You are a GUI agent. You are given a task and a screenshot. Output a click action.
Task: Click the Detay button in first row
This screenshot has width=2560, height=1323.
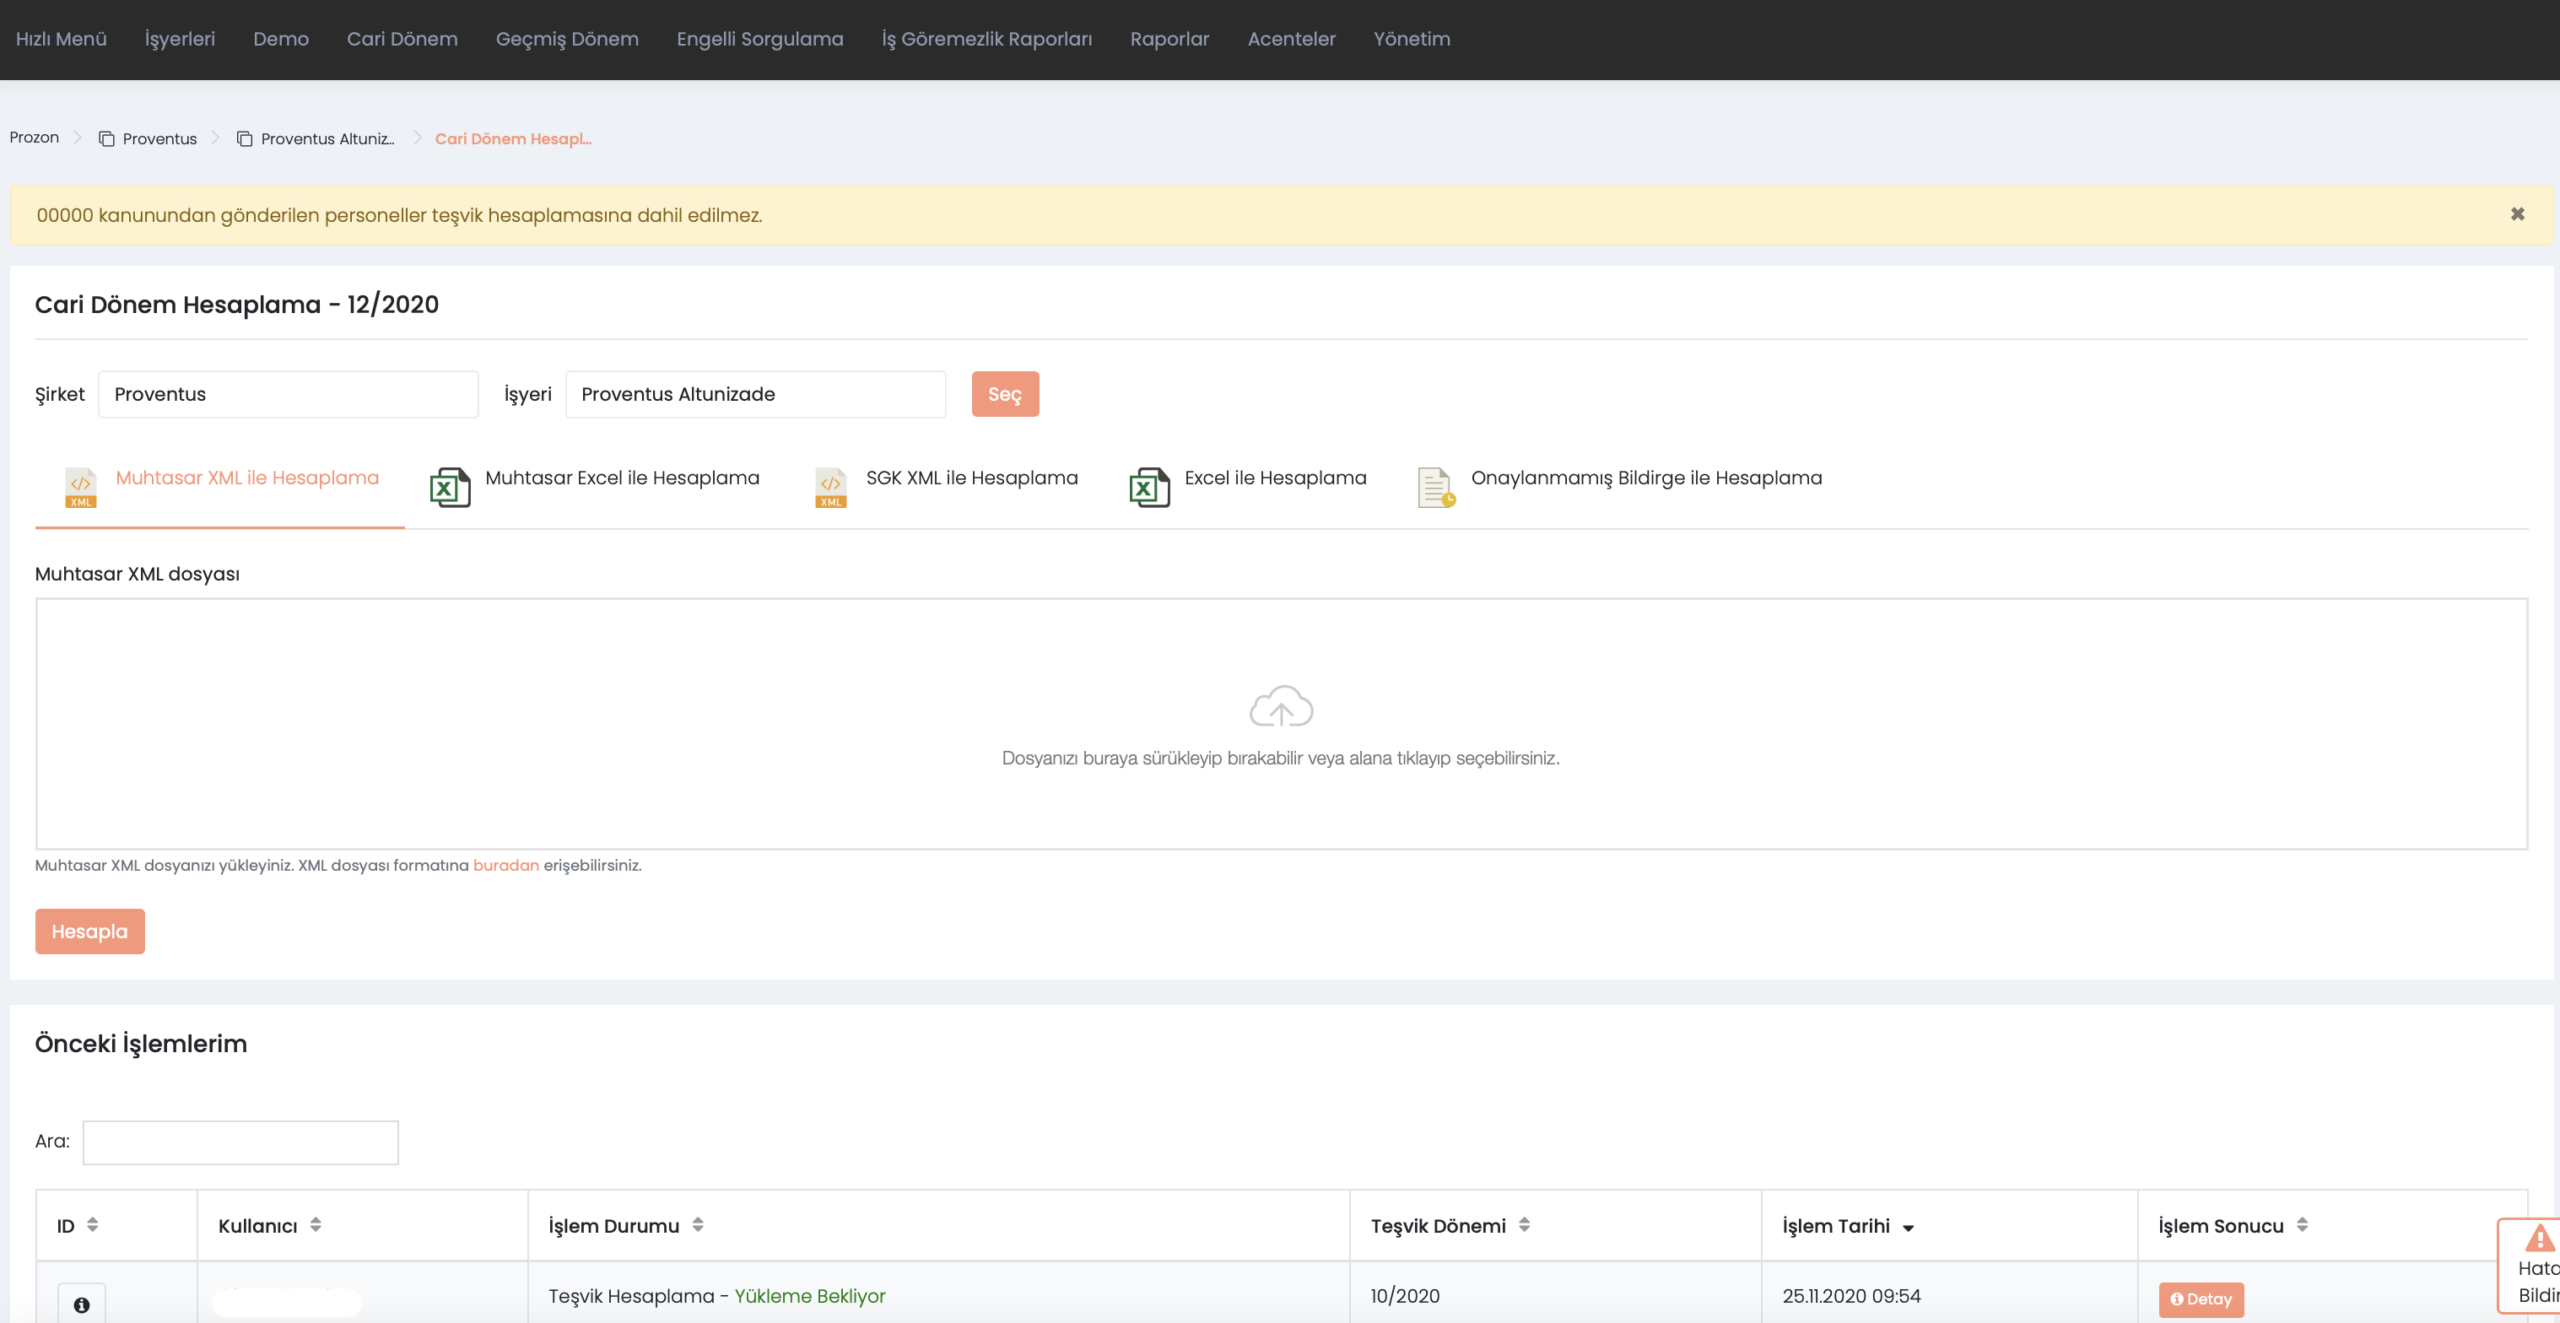point(2201,1299)
